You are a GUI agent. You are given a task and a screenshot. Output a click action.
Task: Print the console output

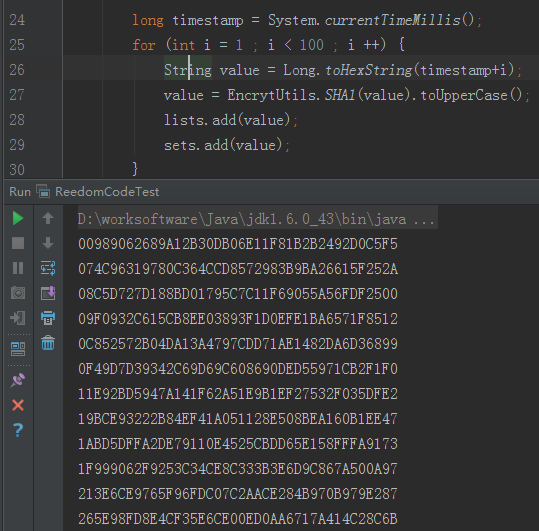(x=48, y=318)
